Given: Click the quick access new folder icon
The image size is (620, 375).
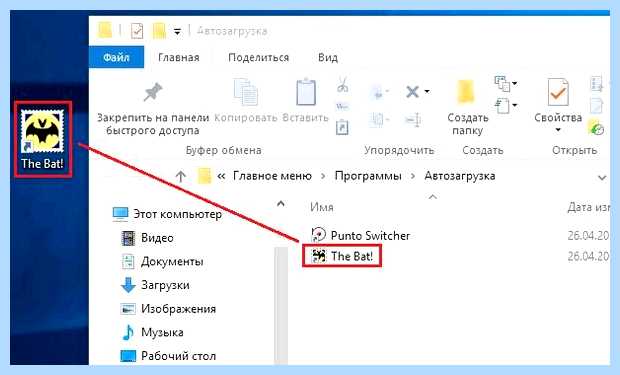Looking at the screenshot, I should pos(159,31).
